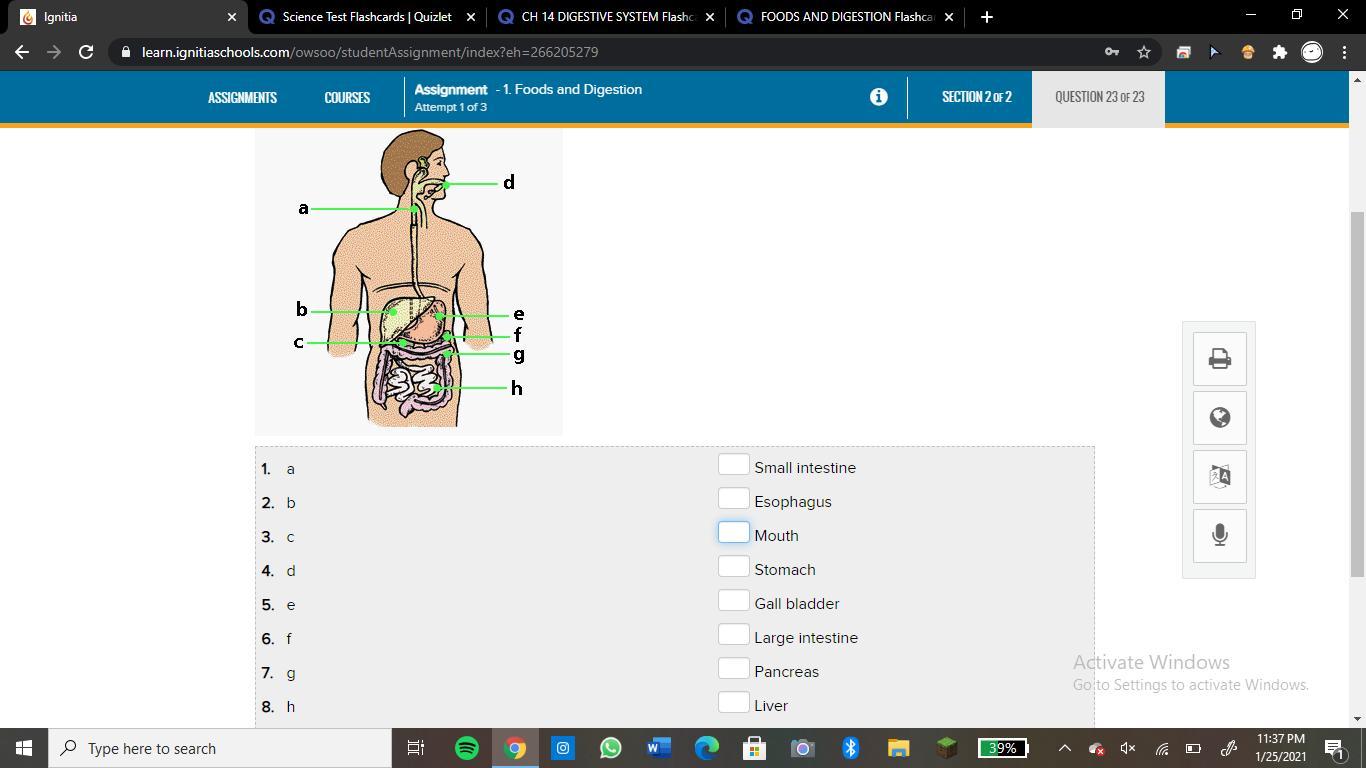Open the assignment info icon
Viewport: 1366px width, 768px height.
click(878, 97)
